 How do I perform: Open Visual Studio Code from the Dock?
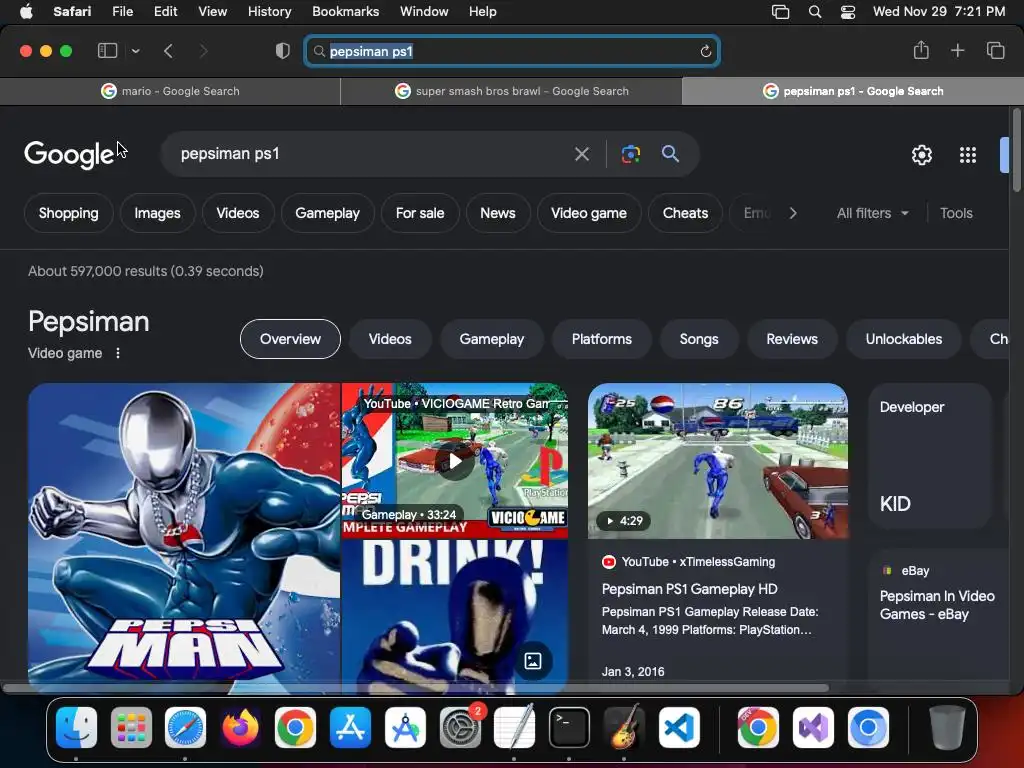point(679,728)
